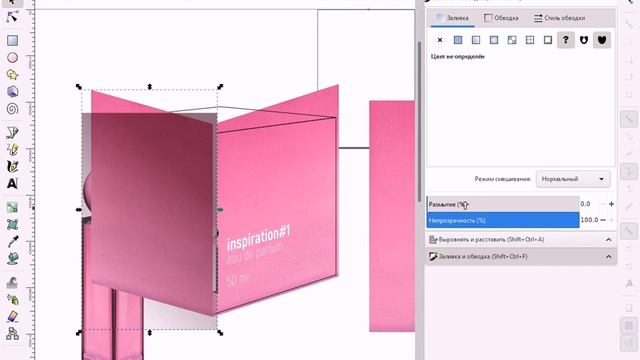Choose the evenodd fill rule heart icon
Viewport: 640px width, 360px height.
tap(584, 40)
